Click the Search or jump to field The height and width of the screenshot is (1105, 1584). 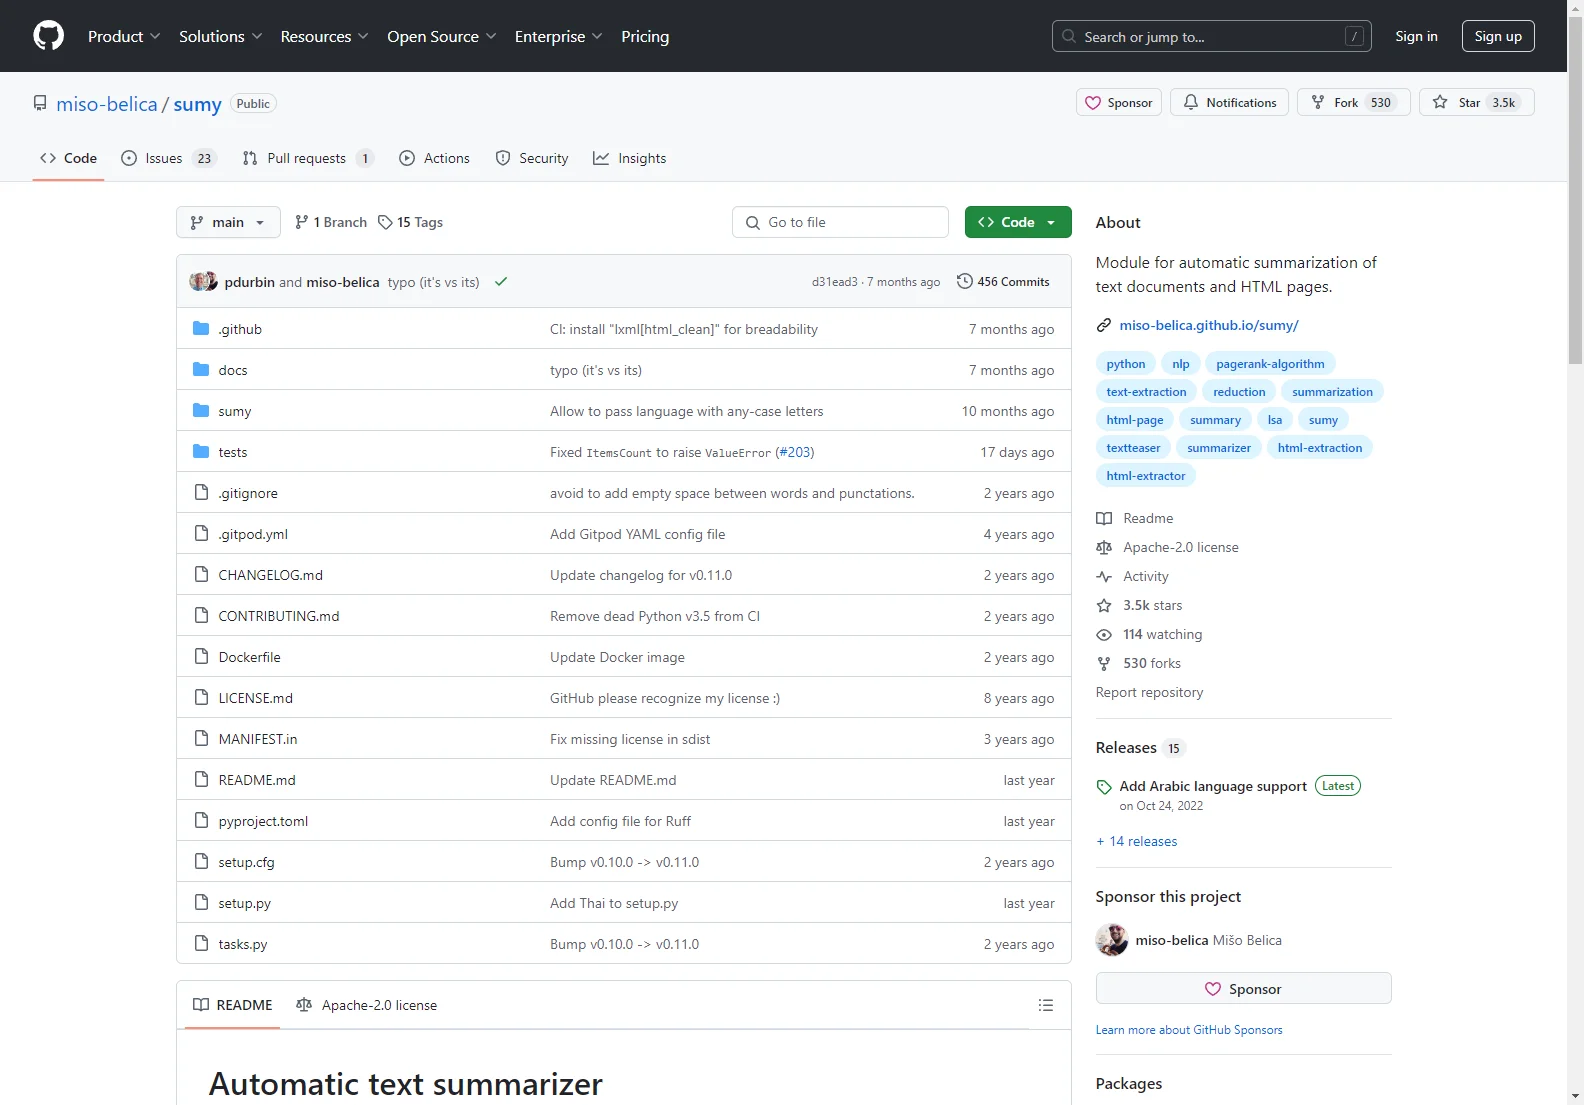[x=1211, y=37]
